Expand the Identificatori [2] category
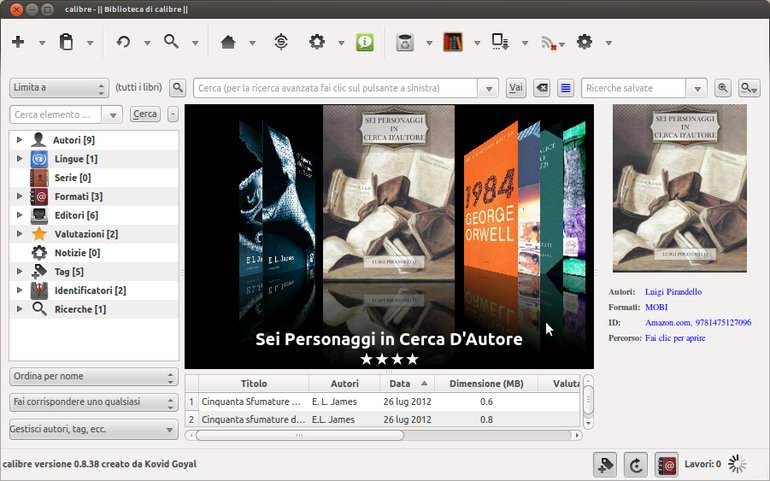This screenshot has width=770, height=481. pyautogui.click(x=19, y=290)
